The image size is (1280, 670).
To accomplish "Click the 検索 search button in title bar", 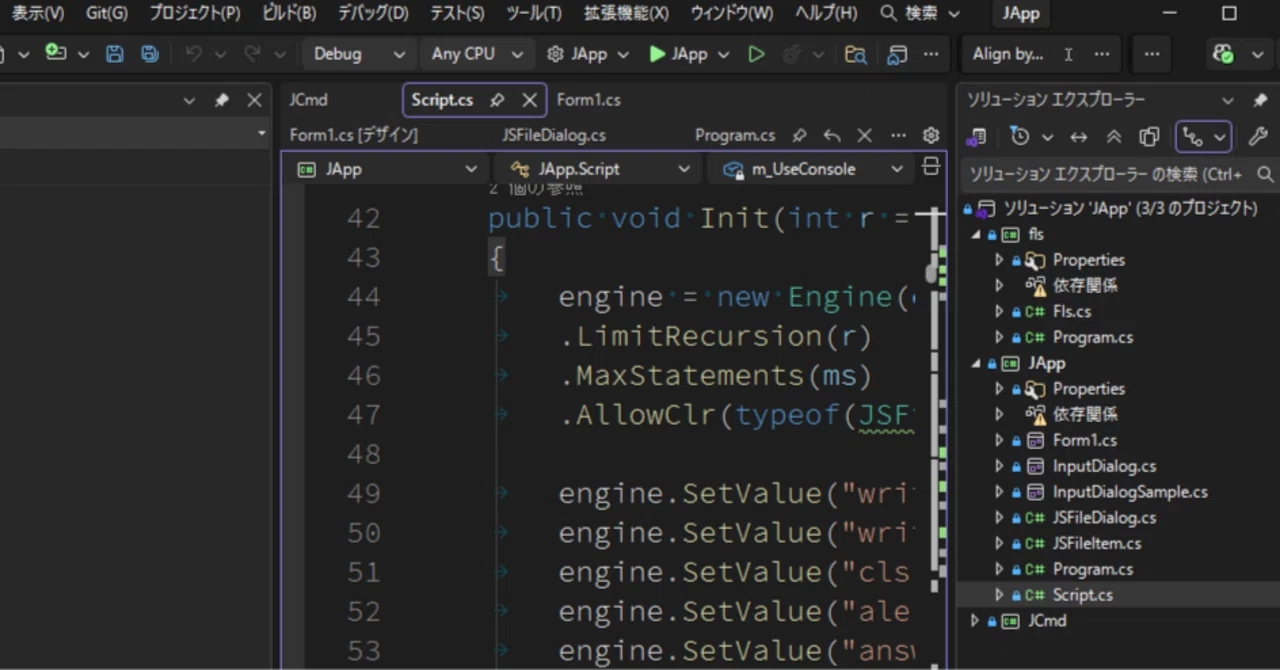I will pos(920,13).
